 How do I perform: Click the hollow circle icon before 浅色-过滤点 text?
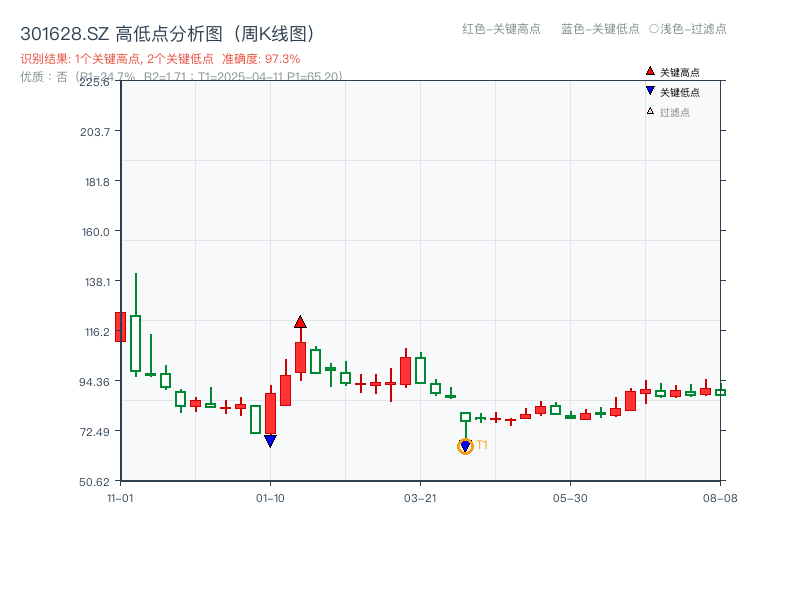pos(652,30)
